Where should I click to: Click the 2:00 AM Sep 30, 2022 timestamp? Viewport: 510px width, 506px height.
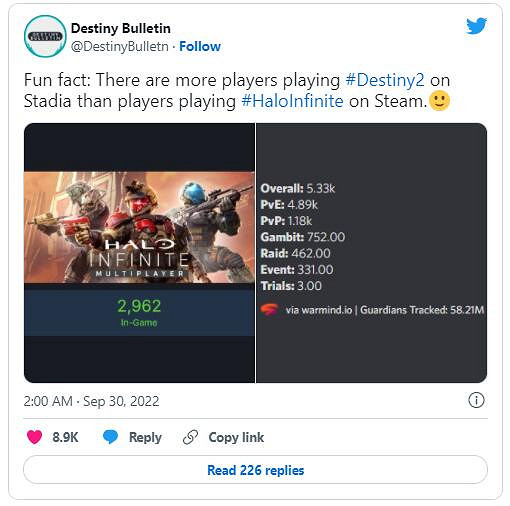click(91, 401)
